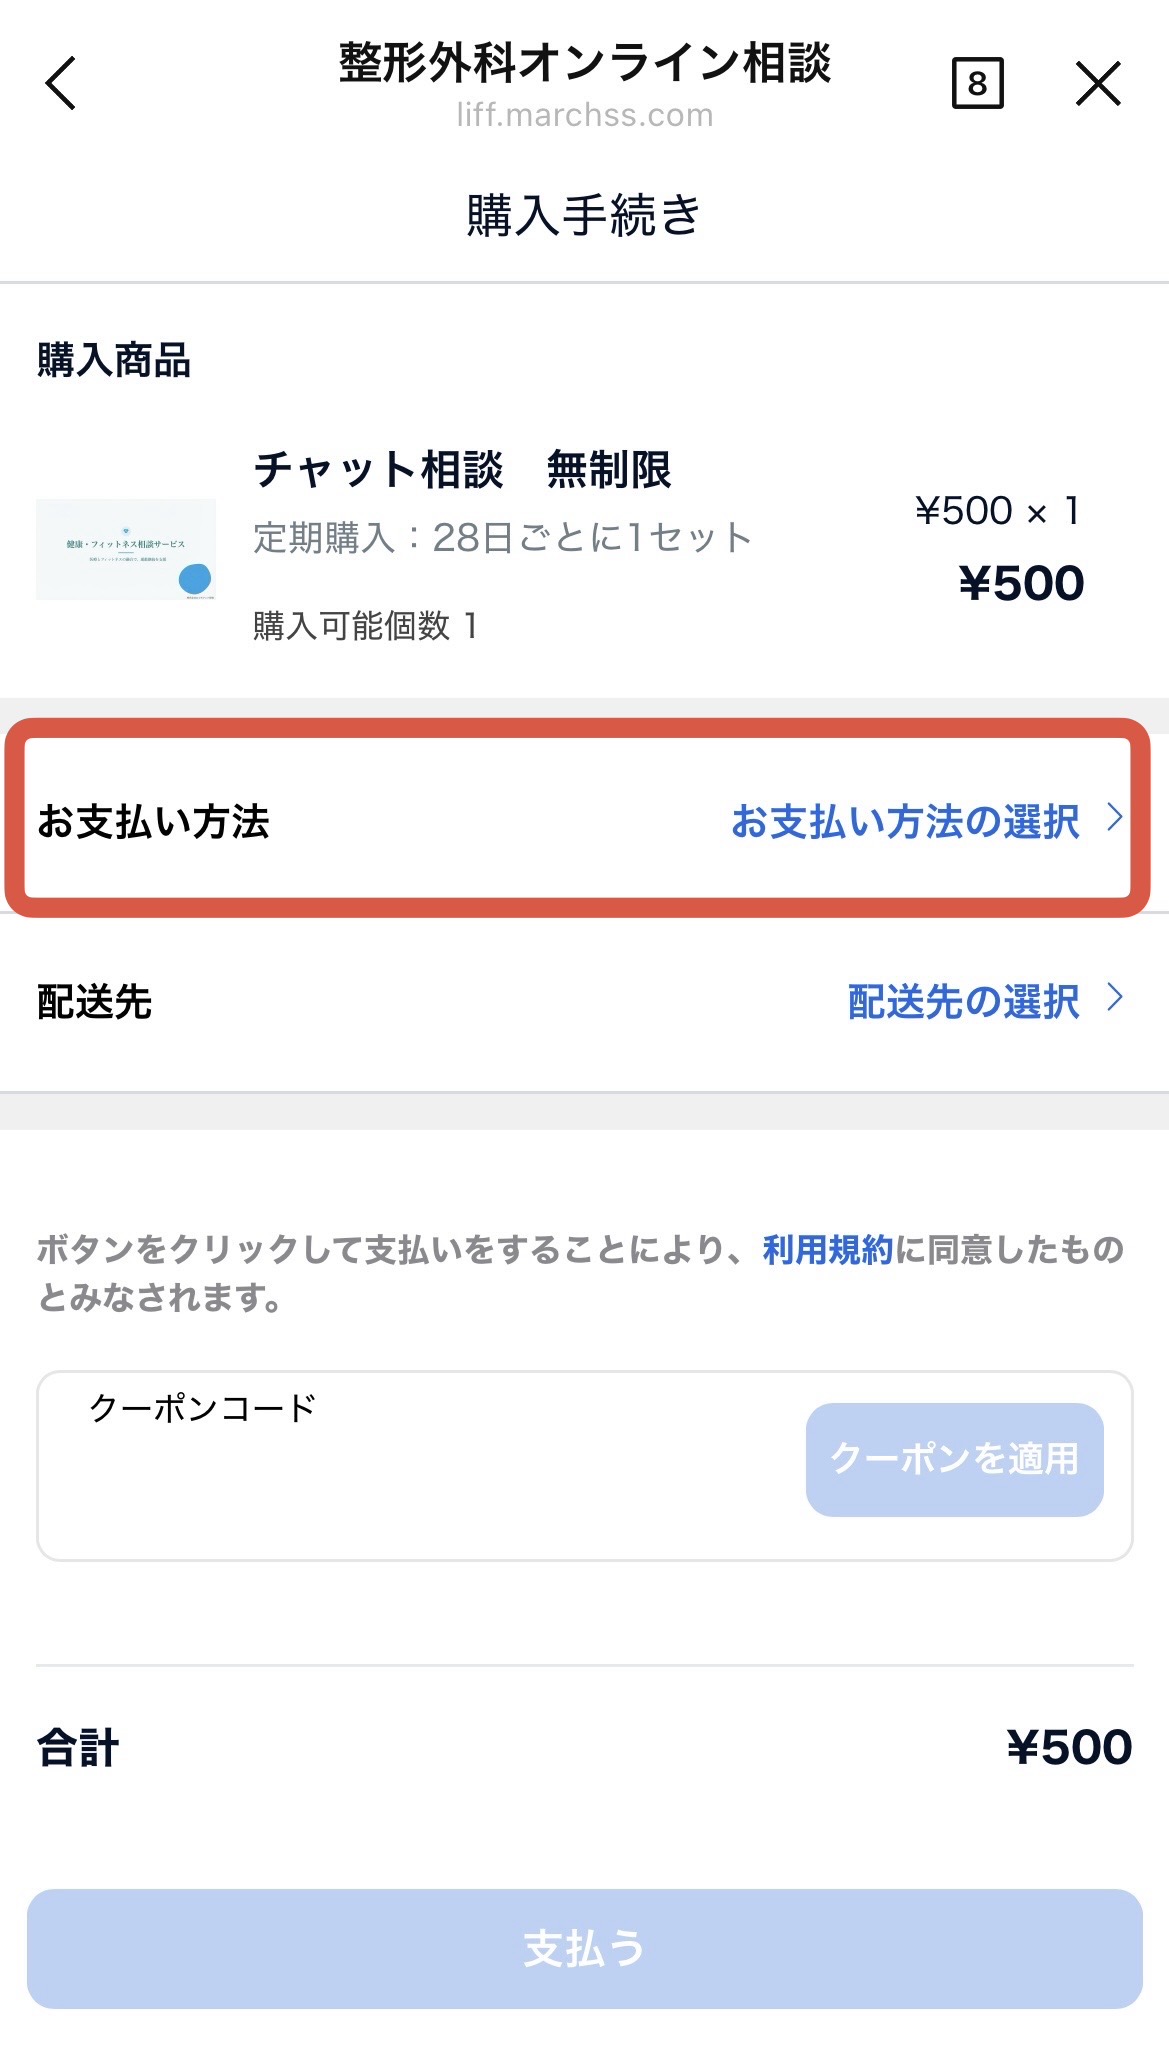Image resolution: width=1169 pixels, height=2067 pixels.
Task: Select the チャット相談 無制限 product title
Action: coord(462,470)
